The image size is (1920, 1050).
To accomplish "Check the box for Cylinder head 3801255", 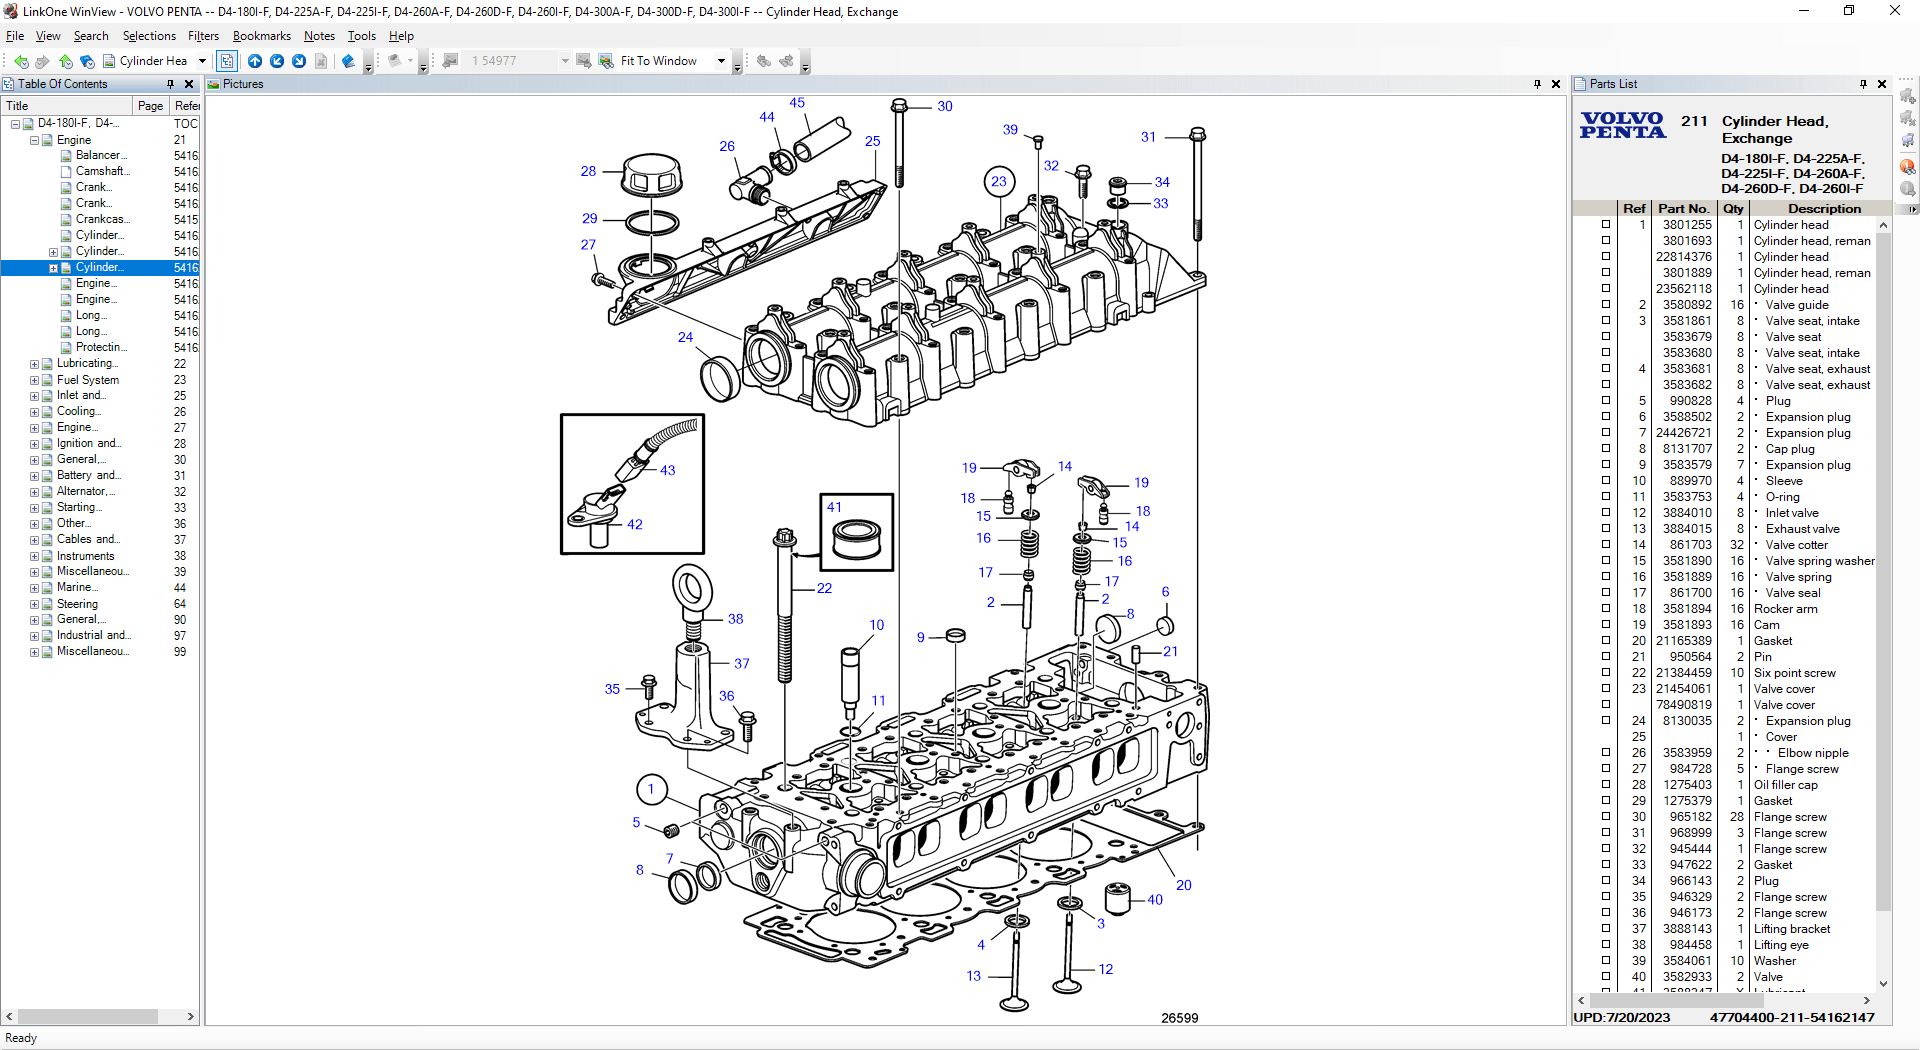I will (x=1606, y=225).
